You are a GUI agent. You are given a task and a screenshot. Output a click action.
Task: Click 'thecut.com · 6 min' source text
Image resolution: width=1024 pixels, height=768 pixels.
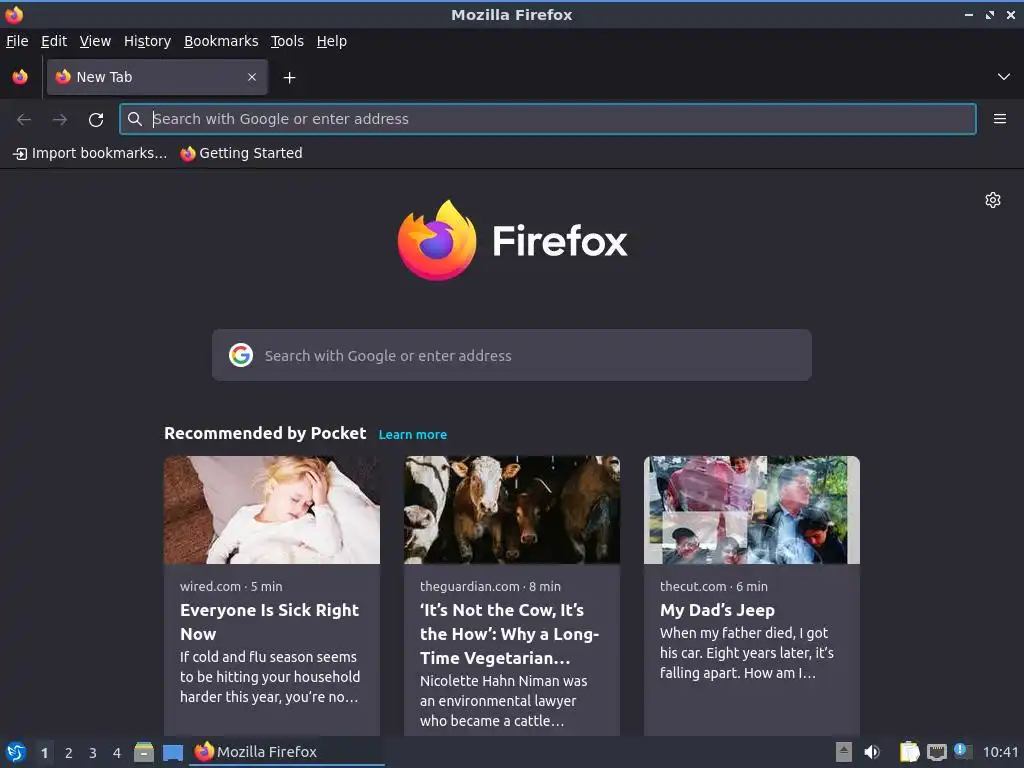pos(714,586)
